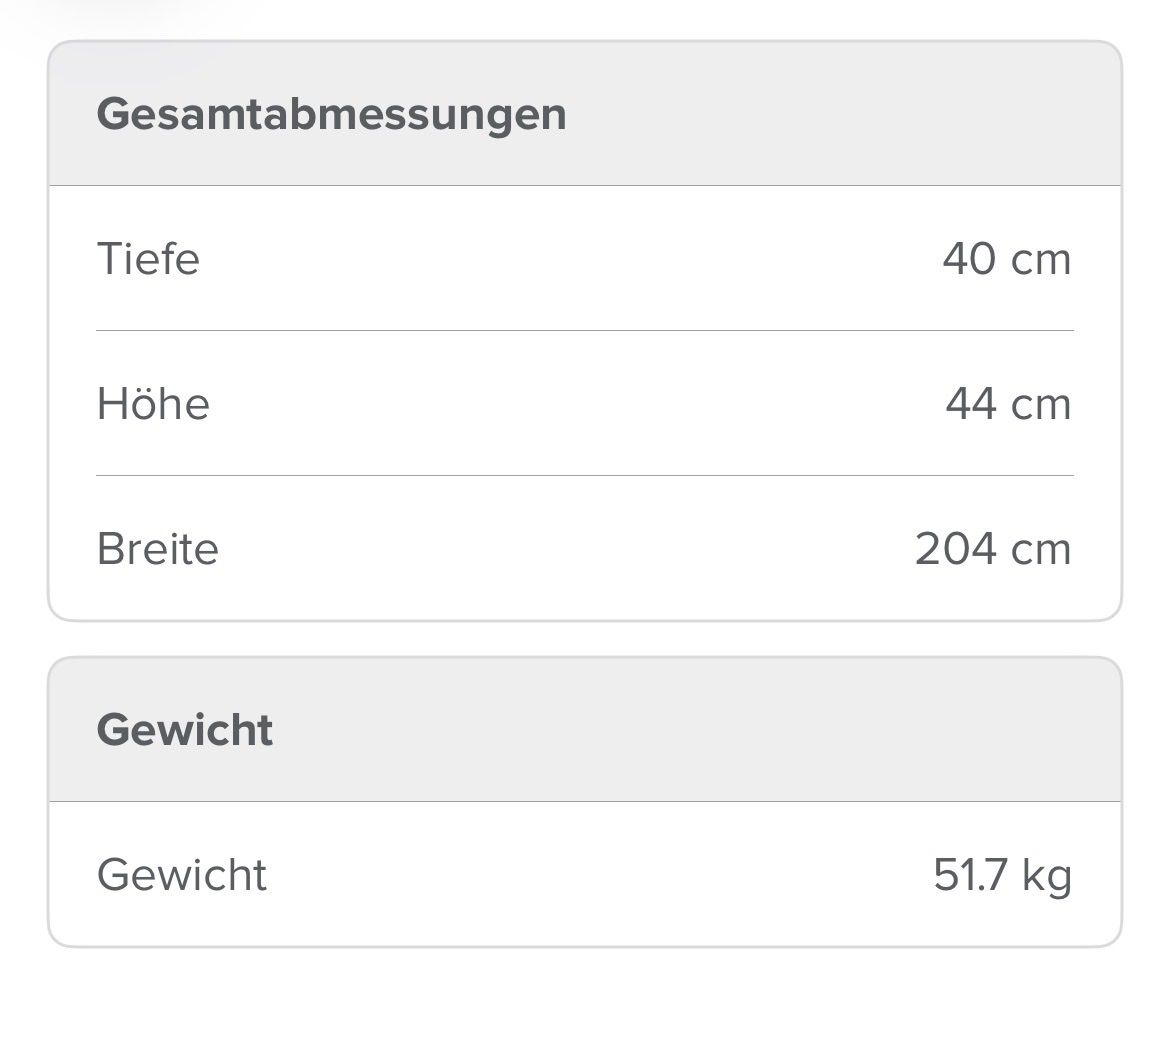This screenshot has height=1052, width=1170.
Task: Select the Breite label
Action: pos(157,548)
